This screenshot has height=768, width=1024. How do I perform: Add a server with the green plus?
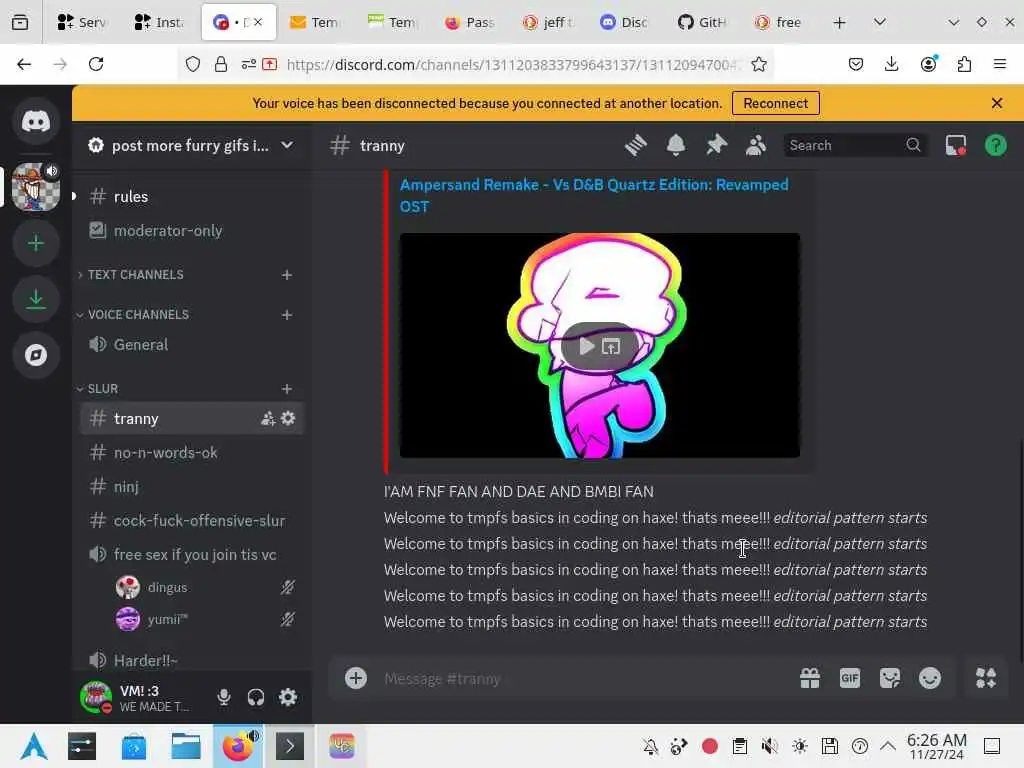tap(36, 243)
